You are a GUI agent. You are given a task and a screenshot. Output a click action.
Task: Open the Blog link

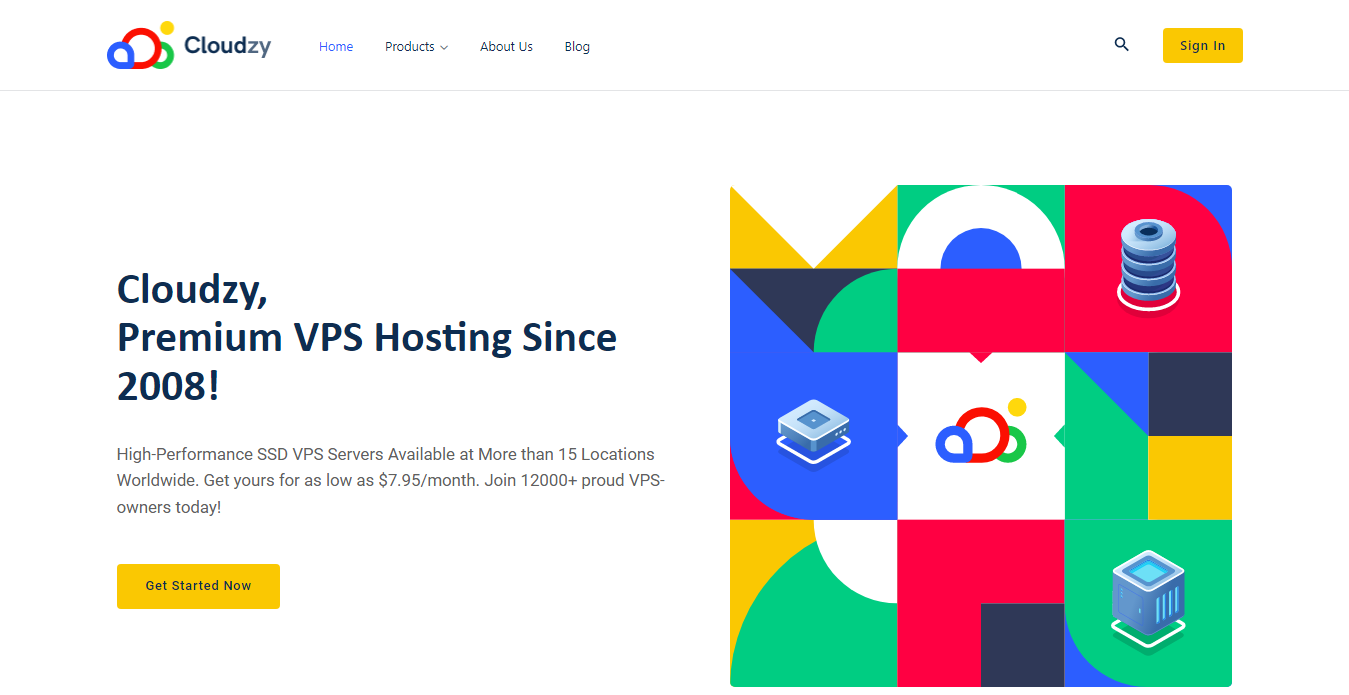(577, 46)
